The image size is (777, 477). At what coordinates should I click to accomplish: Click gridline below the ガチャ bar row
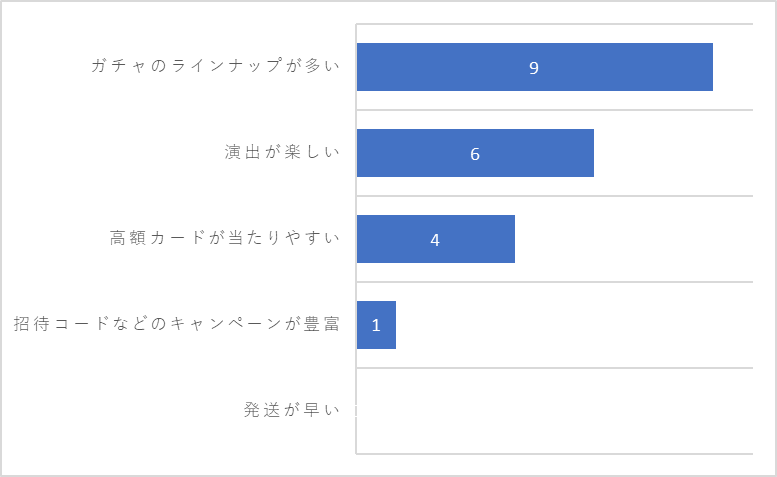pos(555,110)
